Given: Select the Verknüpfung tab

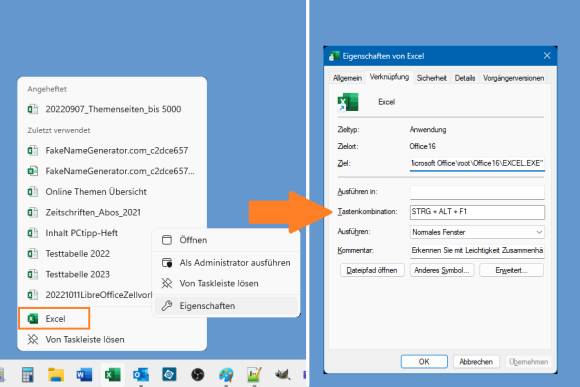Looking at the screenshot, I should pos(389,77).
